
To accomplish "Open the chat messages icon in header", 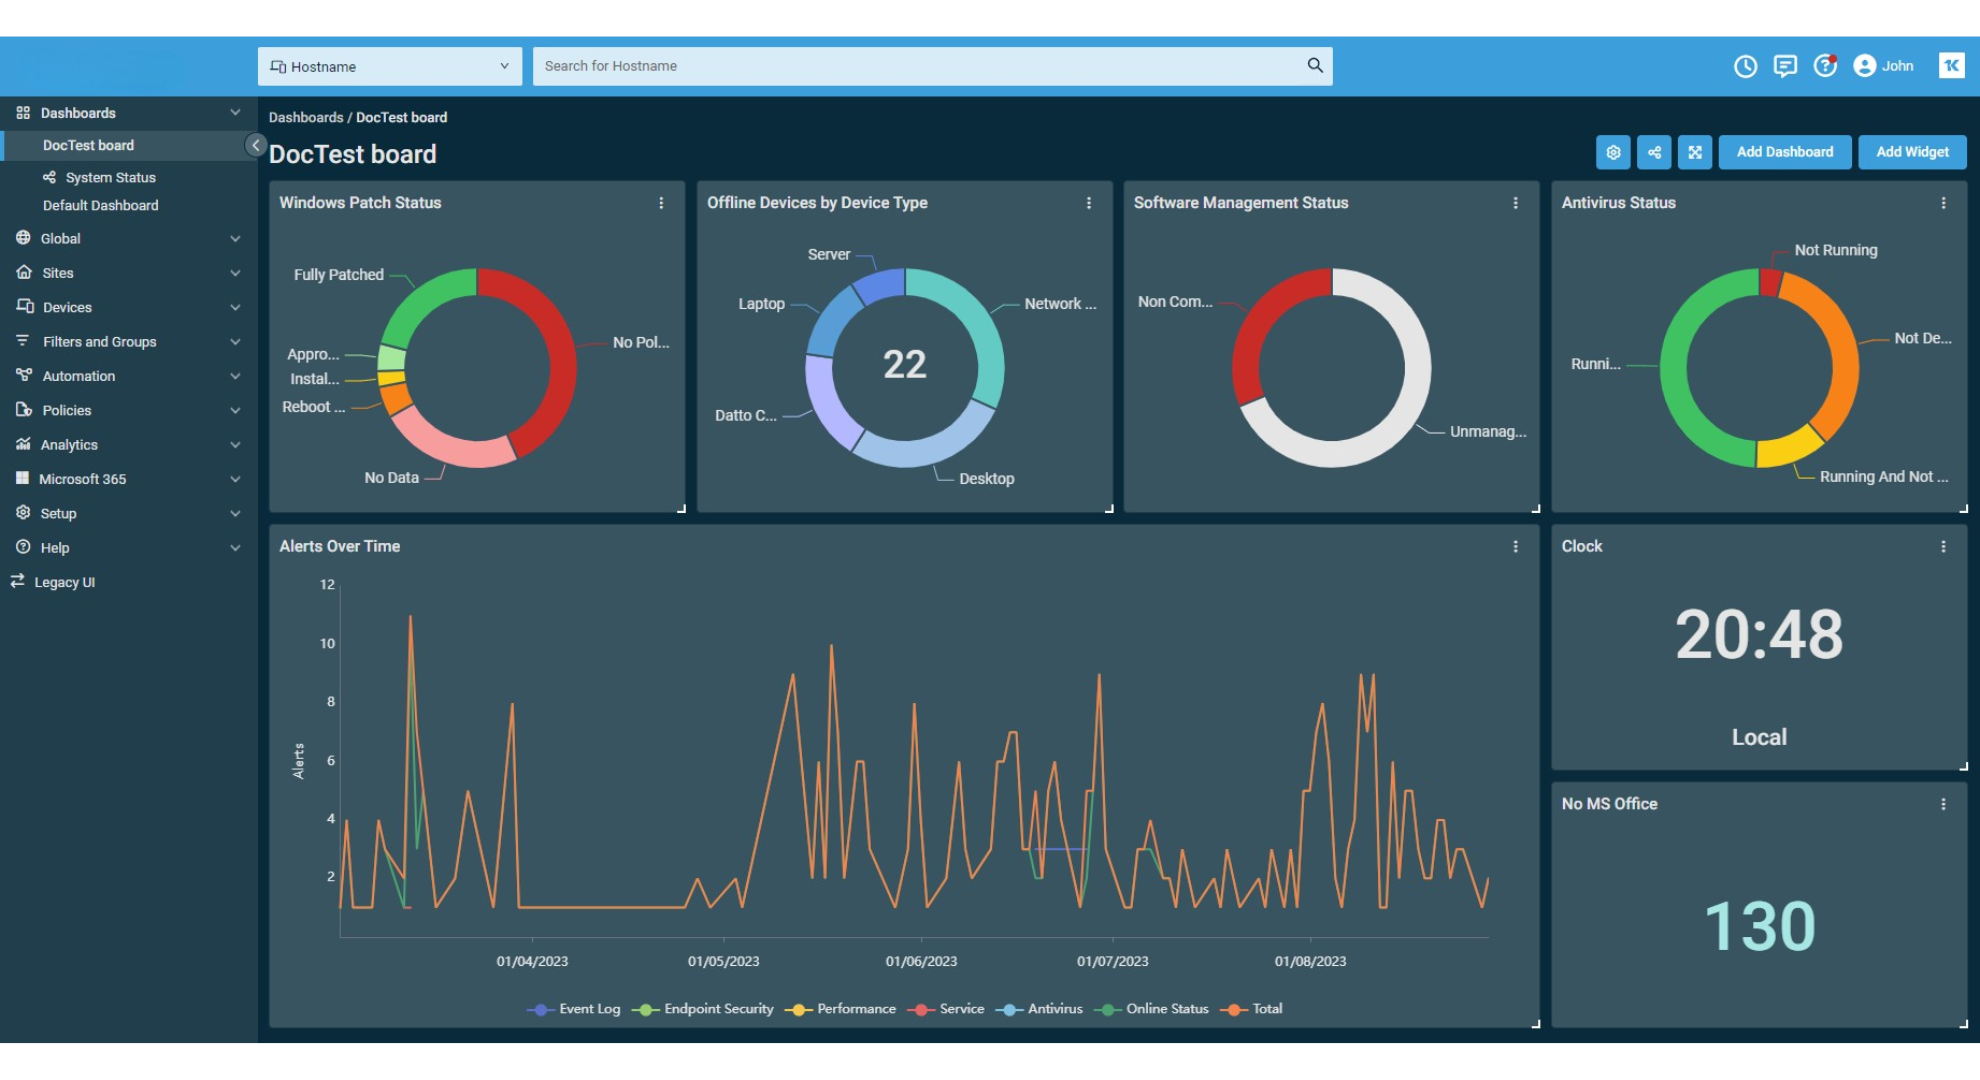I will pyautogui.click(x=1785, y=66).
